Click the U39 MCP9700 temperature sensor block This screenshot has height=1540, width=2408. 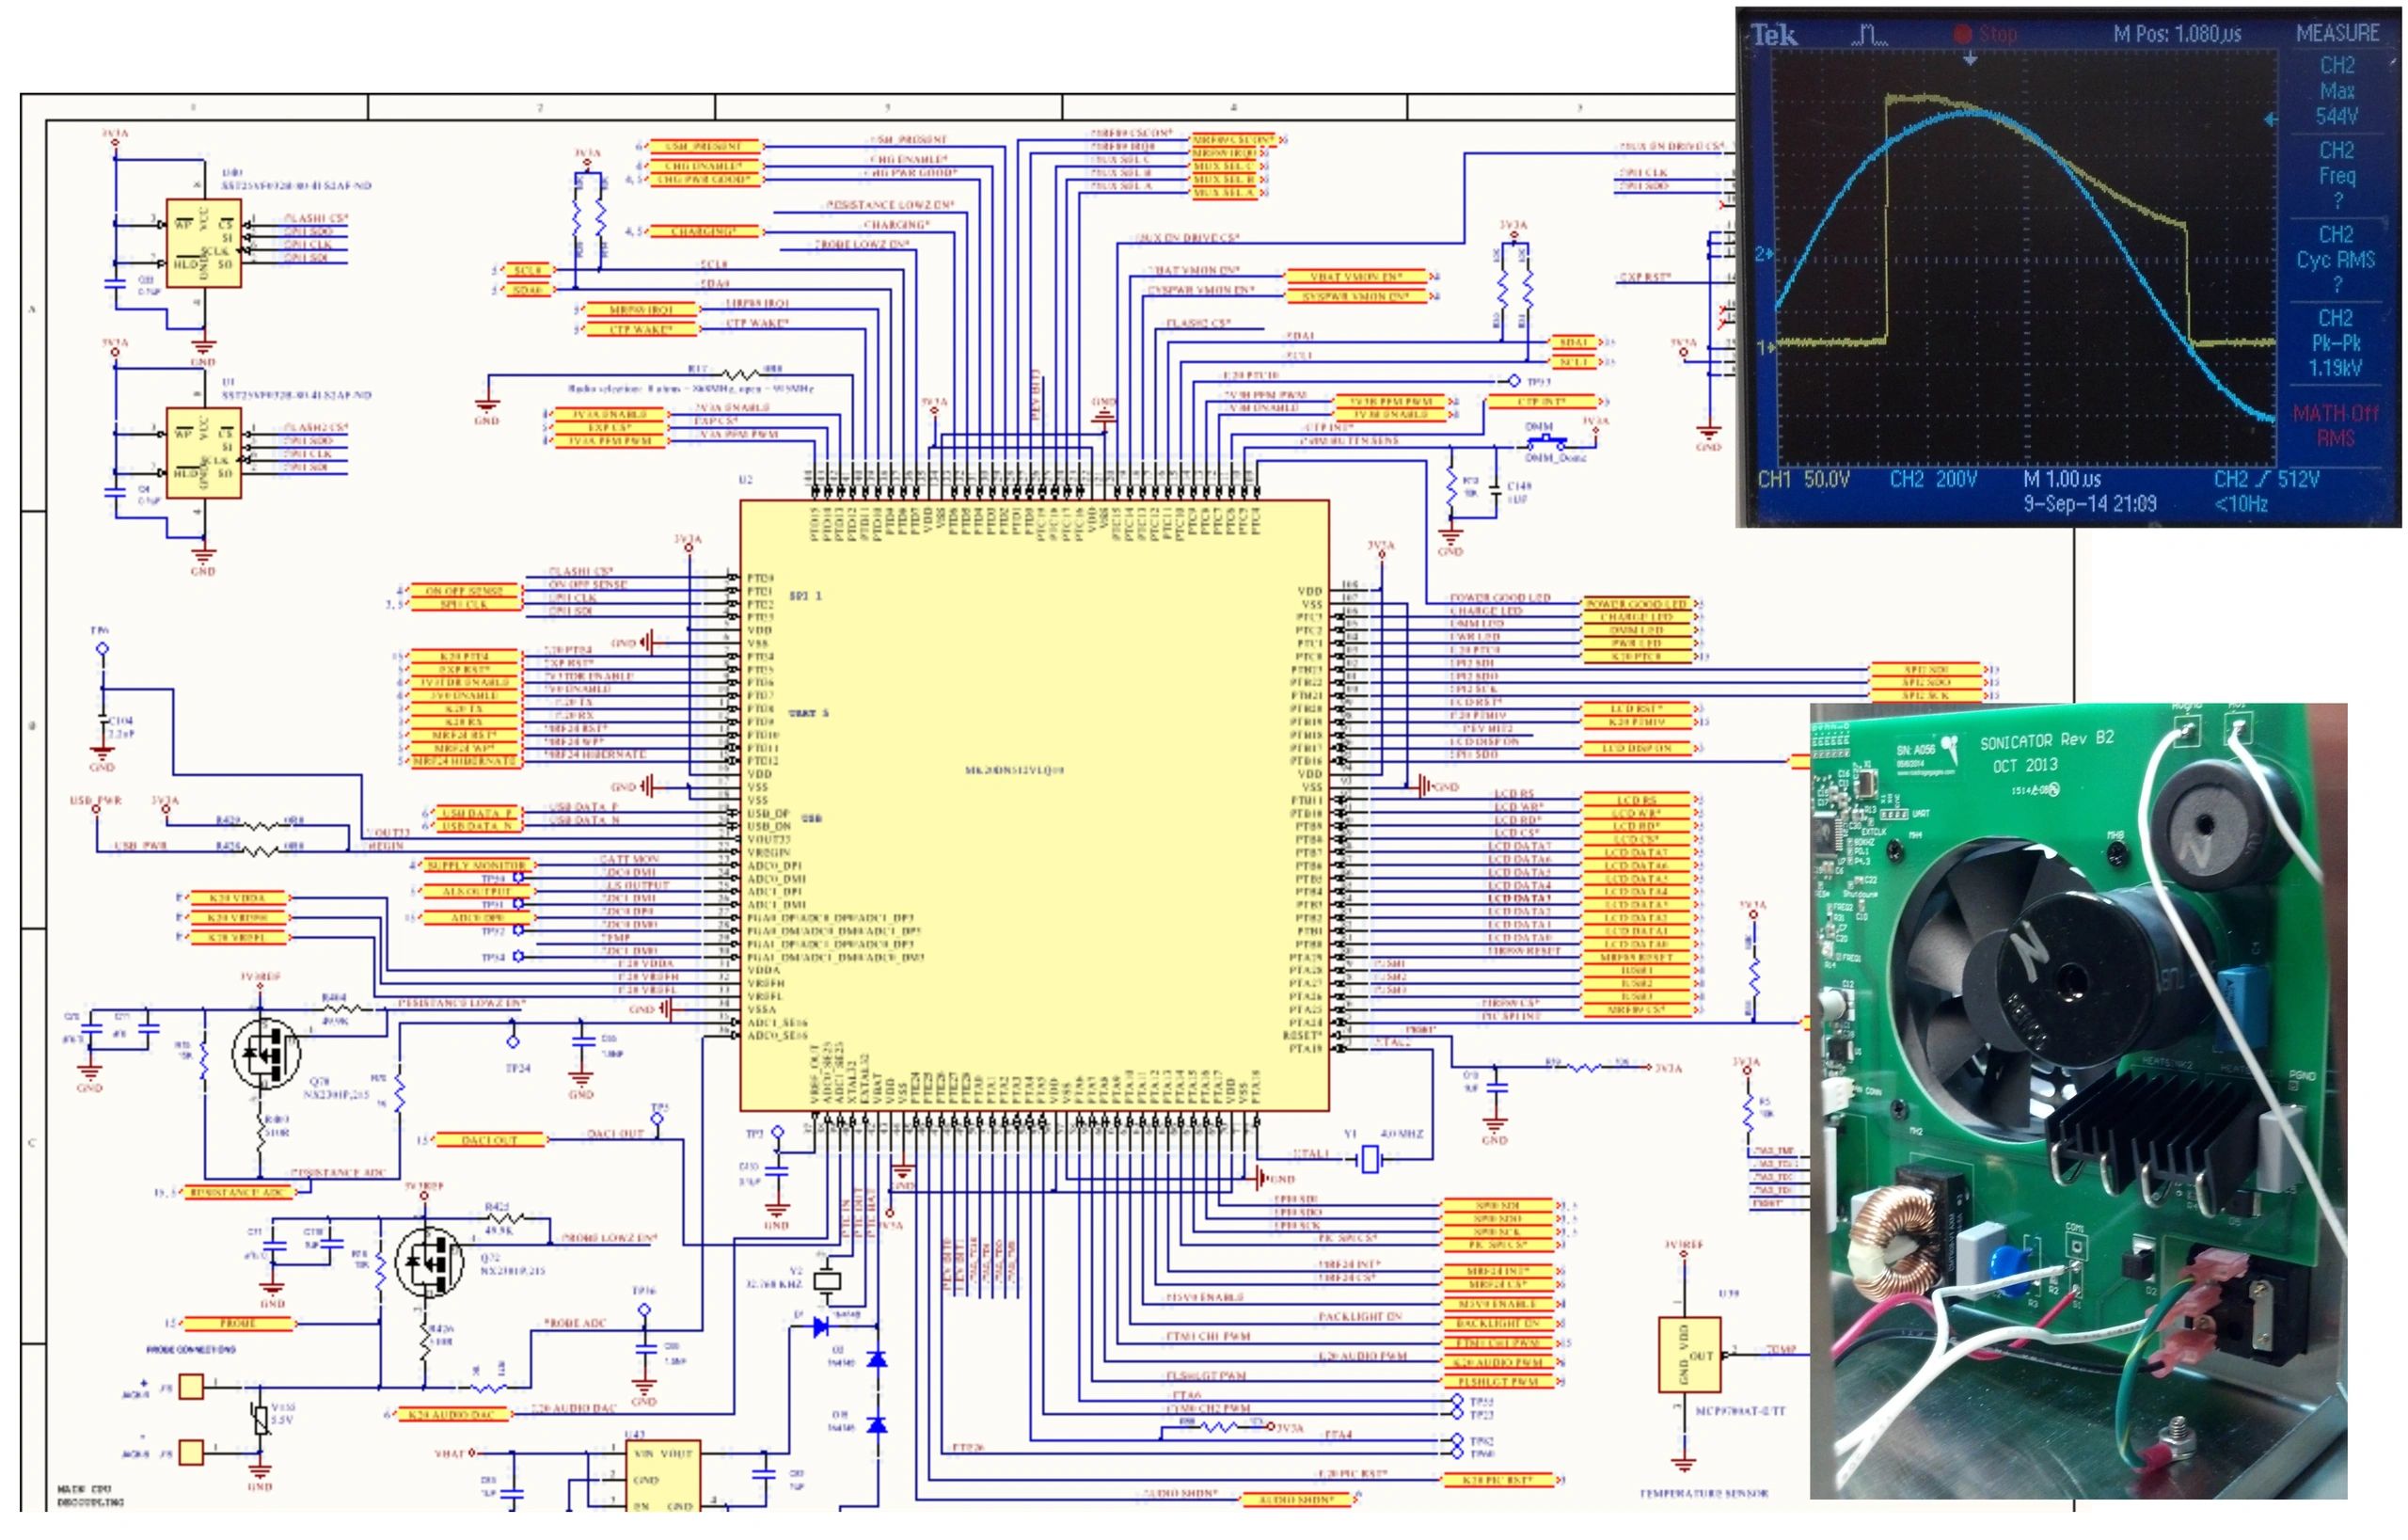tap(1689, 1355)
